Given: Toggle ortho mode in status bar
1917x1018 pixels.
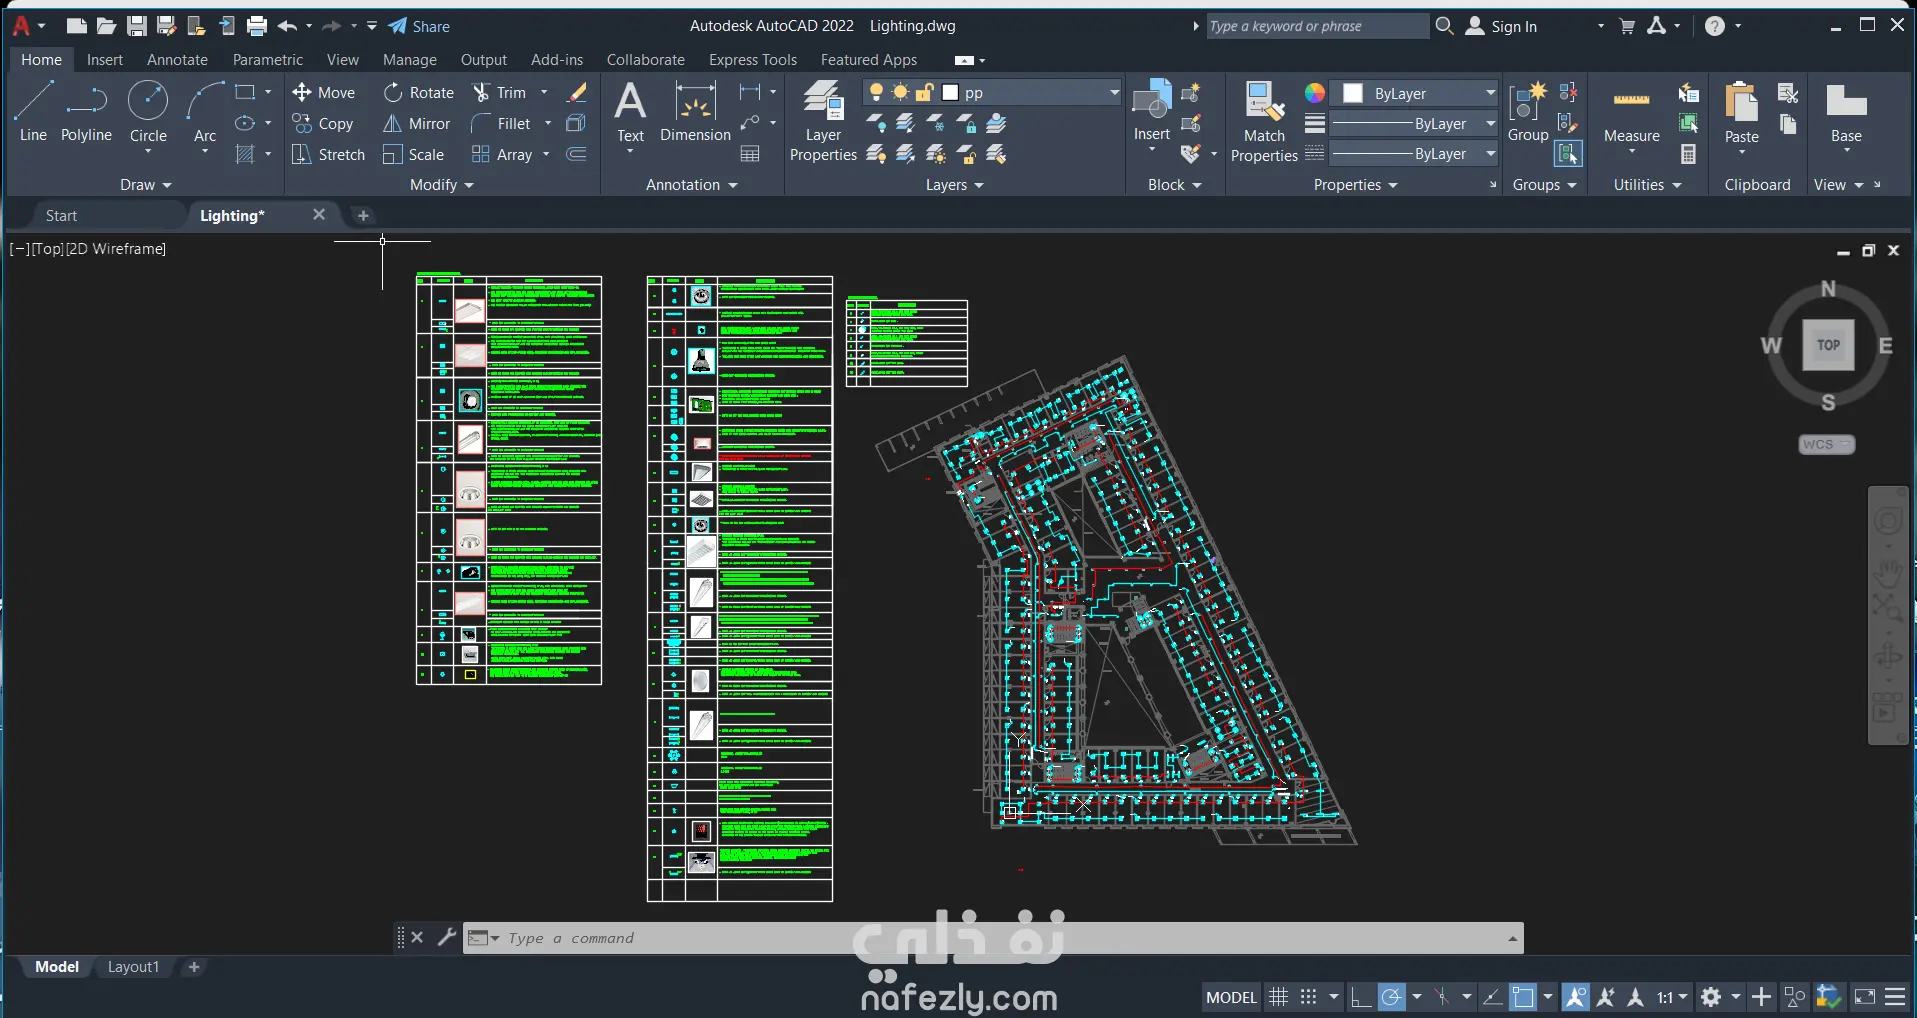Looking at the screenshot, I should pyautogui.click(x=1360, y=997).
